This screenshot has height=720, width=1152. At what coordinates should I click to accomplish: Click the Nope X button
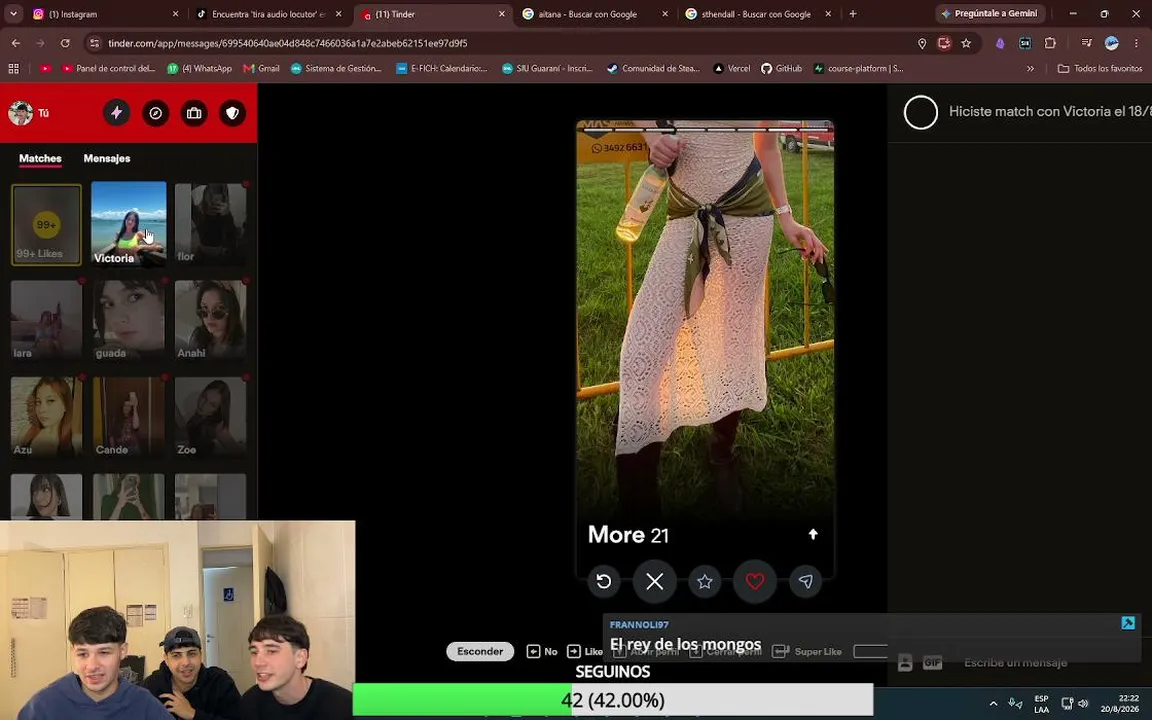click(x=655, y=581)
